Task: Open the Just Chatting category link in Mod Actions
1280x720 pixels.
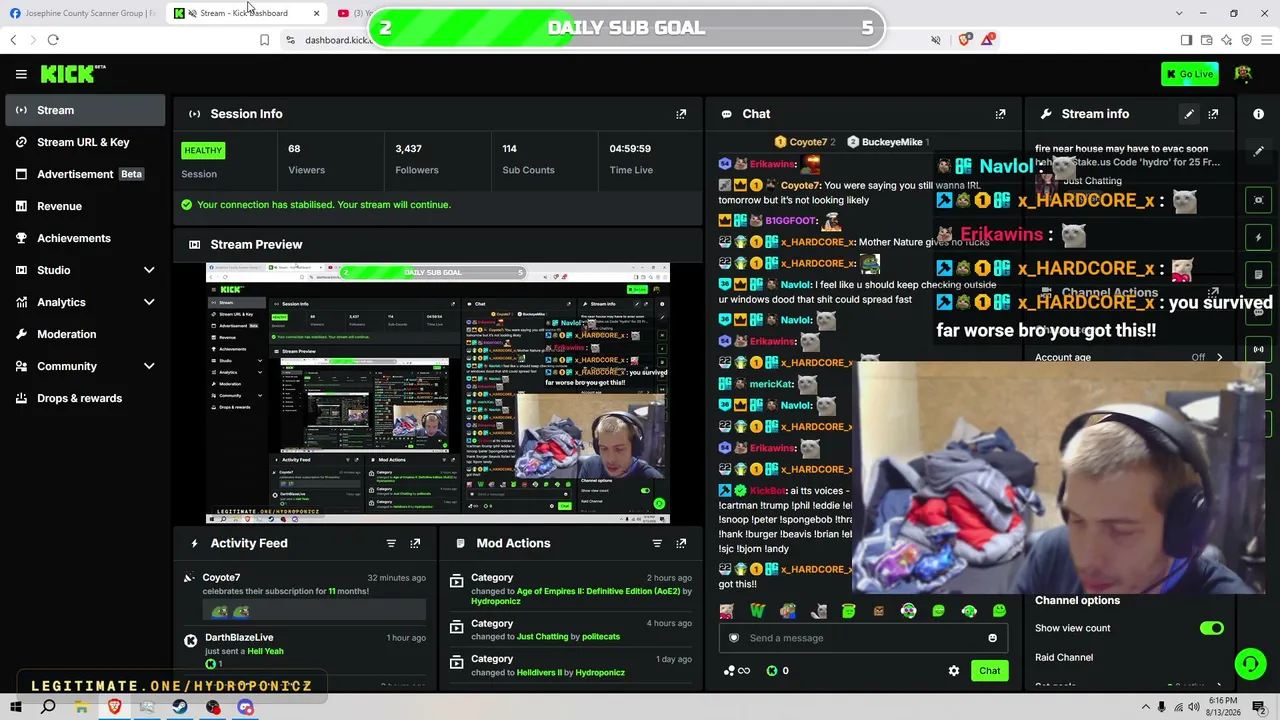Action: 542,637
